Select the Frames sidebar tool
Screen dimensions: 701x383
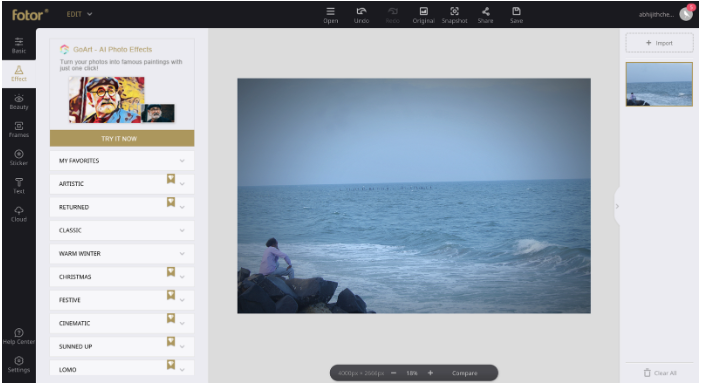[19, 130]
